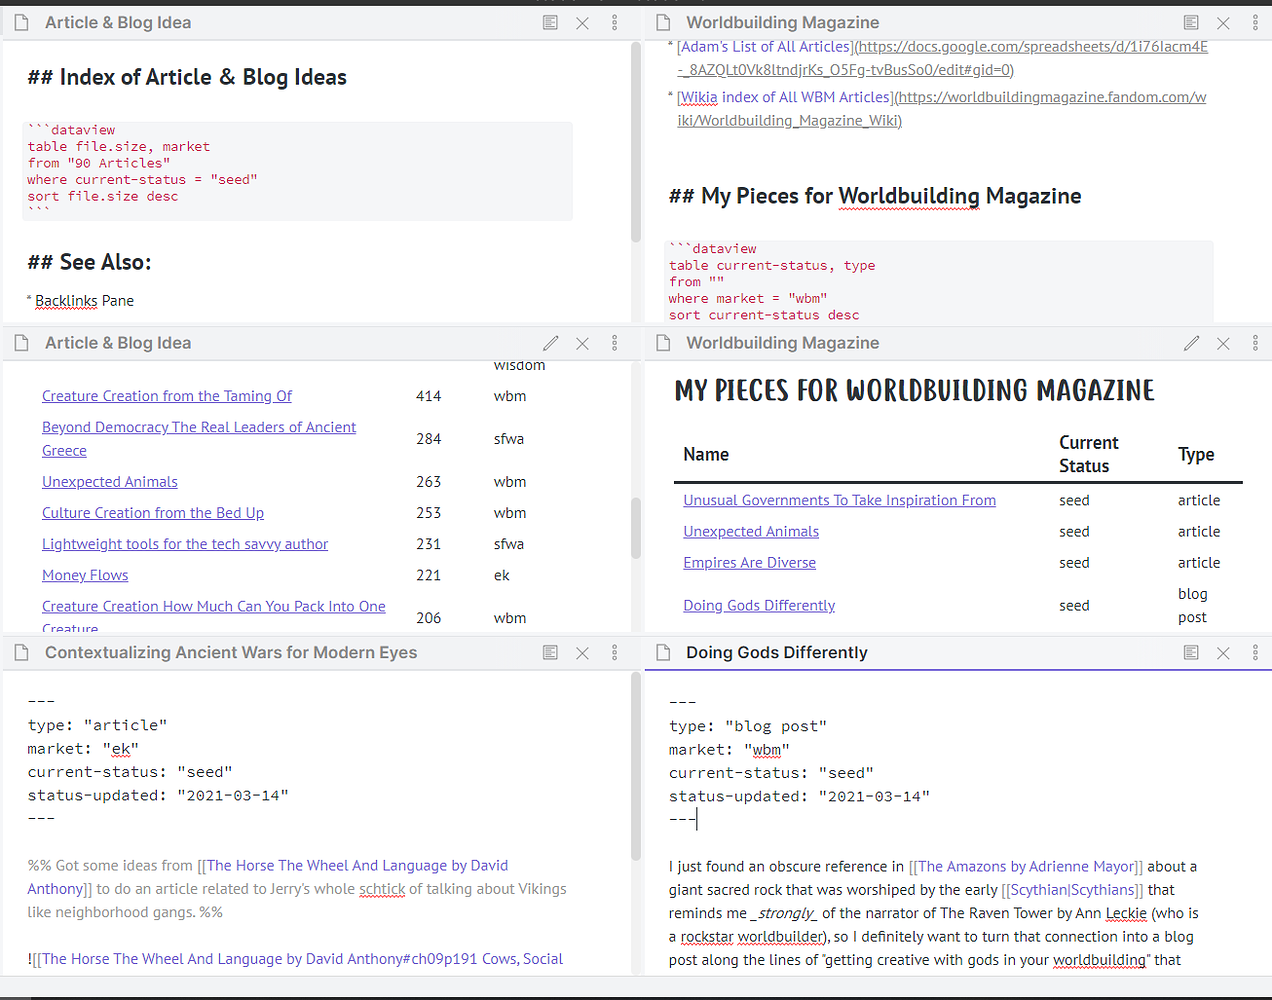The height and width of the screenshot is (1000, 1272).
Task: Toggle reading view in Doing Gods Differently pane
Action: 1191,652
